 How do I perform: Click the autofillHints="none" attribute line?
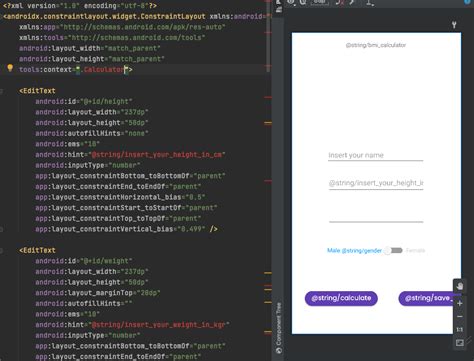click(92, 133)
